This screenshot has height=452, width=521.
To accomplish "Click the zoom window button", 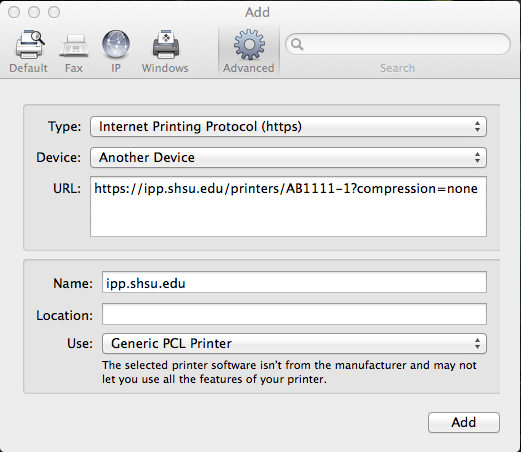I will click(54, 12).
